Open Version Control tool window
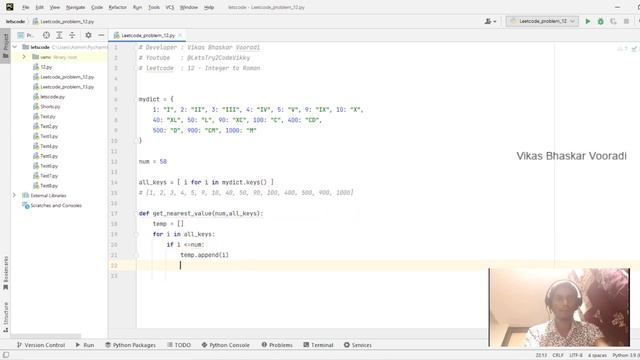This screenshot has width=640, height=360. [41, 345]
